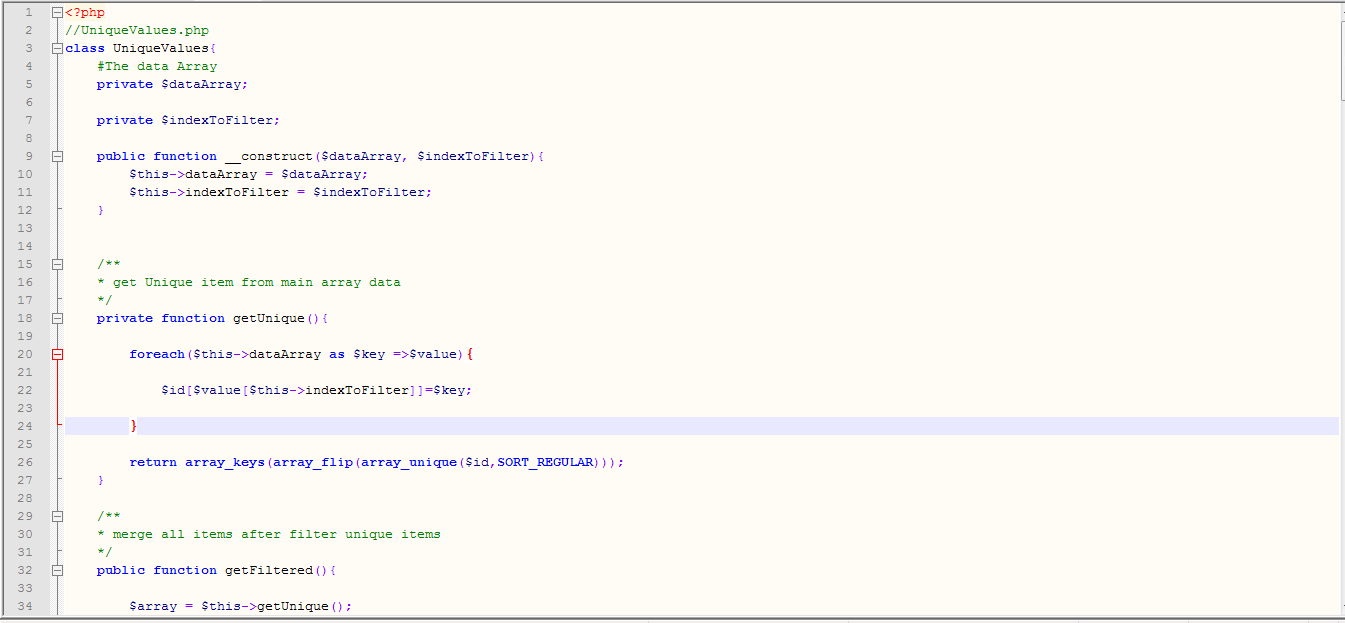Click the highlighted red closing brace on line 24
This screenshot has height=623, width=1345.
click(133, 427)
